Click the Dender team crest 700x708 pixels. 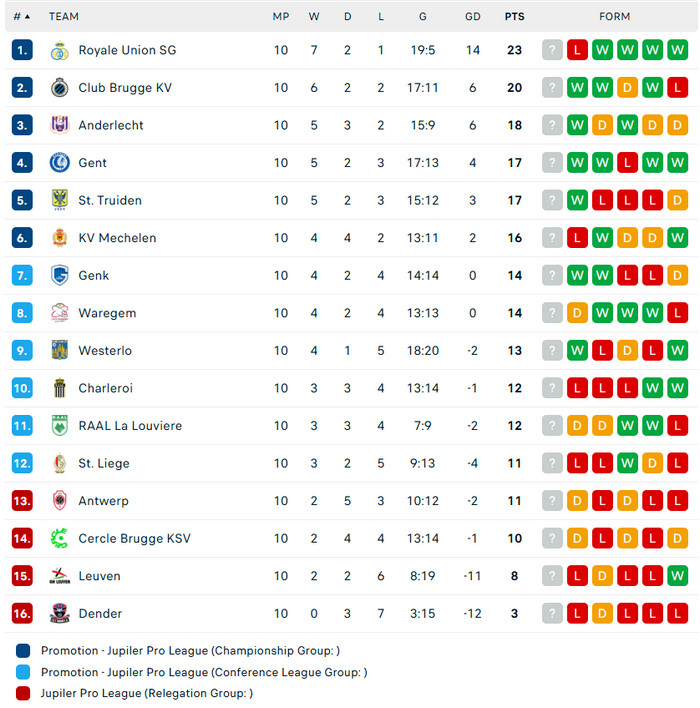(59, 613)
